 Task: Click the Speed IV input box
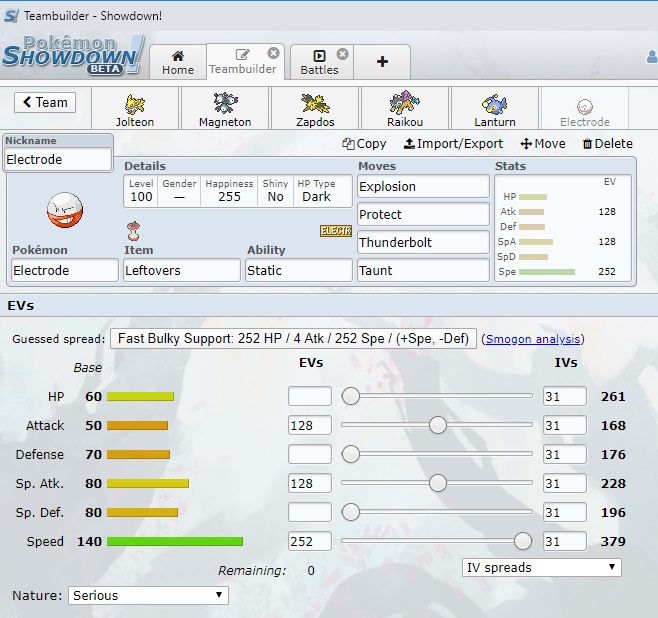coord(565,541)
